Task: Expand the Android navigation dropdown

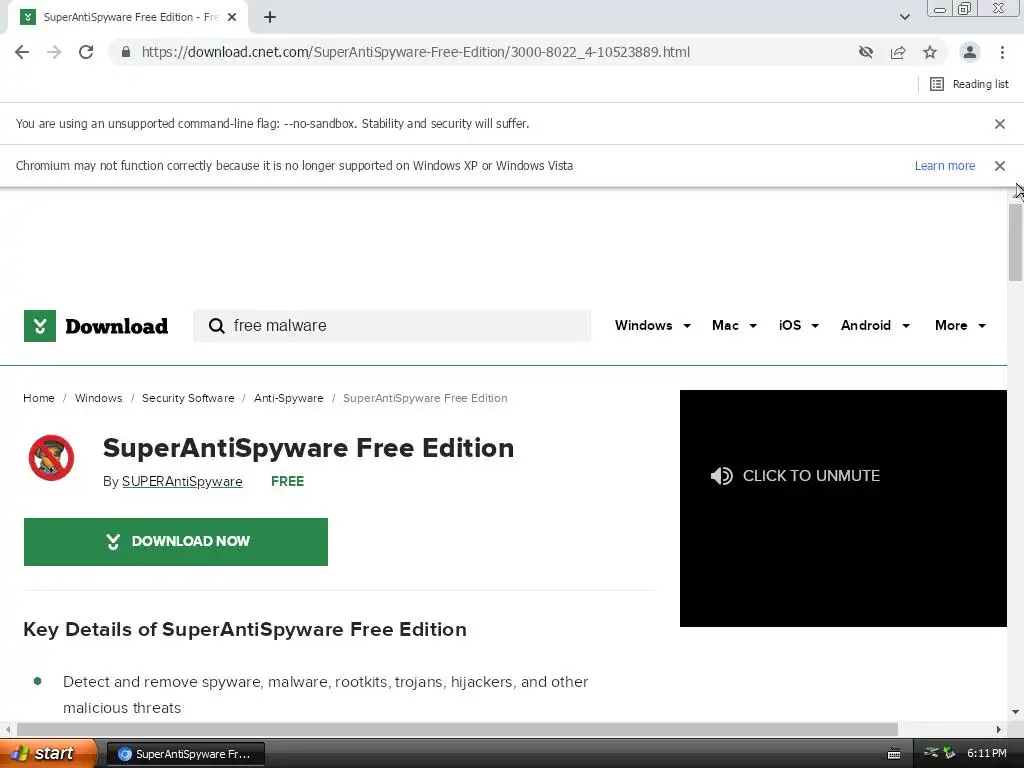Action: pos(875,325)
